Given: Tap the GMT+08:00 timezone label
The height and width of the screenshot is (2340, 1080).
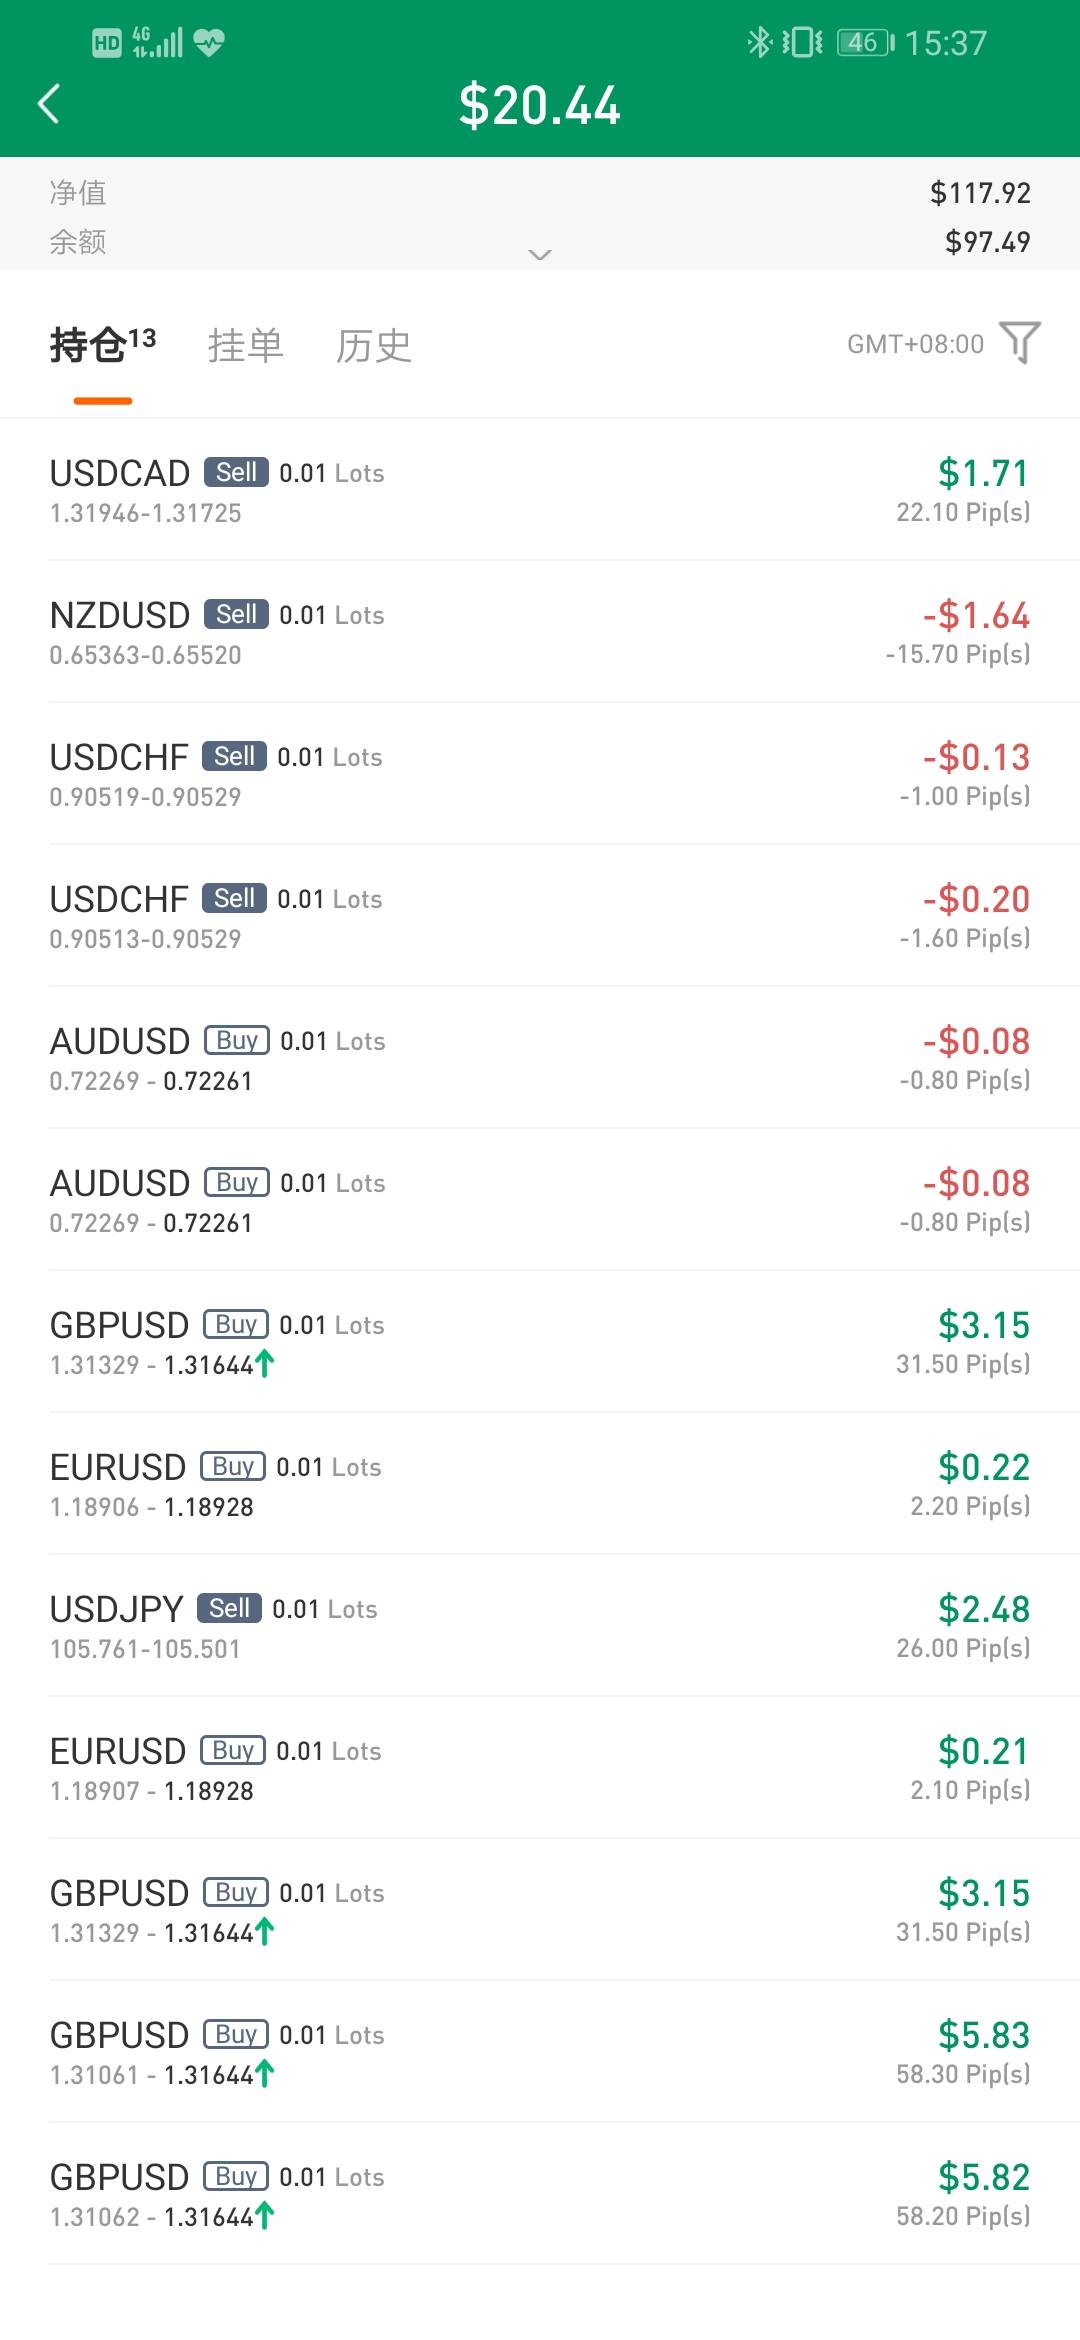Looking at the screenshot, I should 915,345.
